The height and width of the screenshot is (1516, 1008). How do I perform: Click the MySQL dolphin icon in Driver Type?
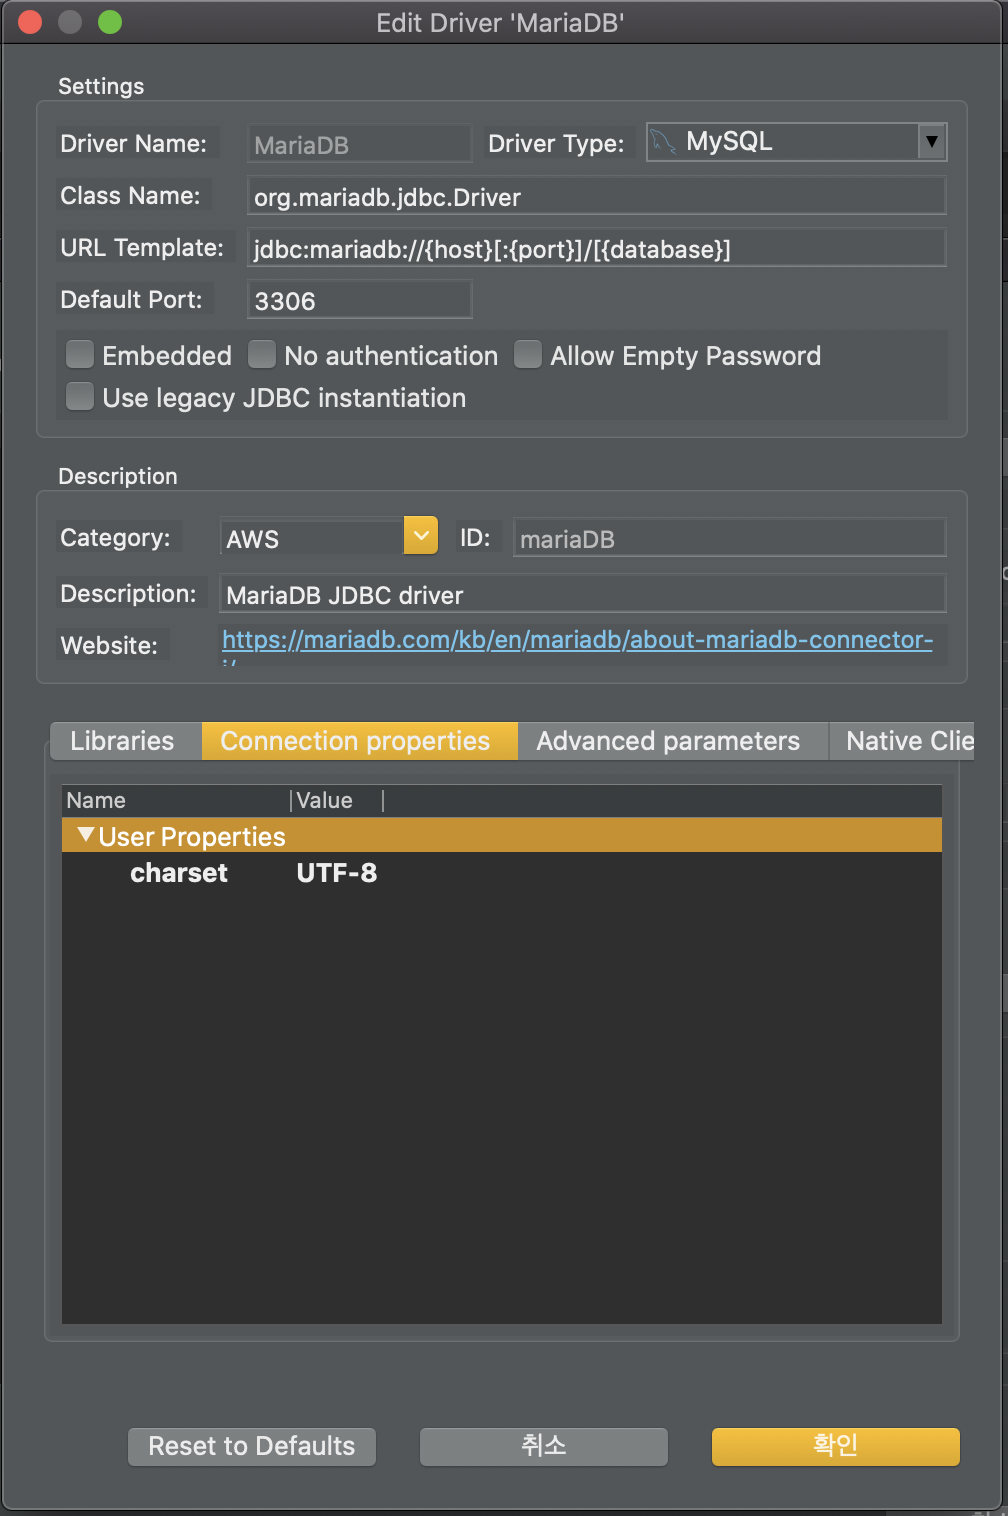[663, 143]
